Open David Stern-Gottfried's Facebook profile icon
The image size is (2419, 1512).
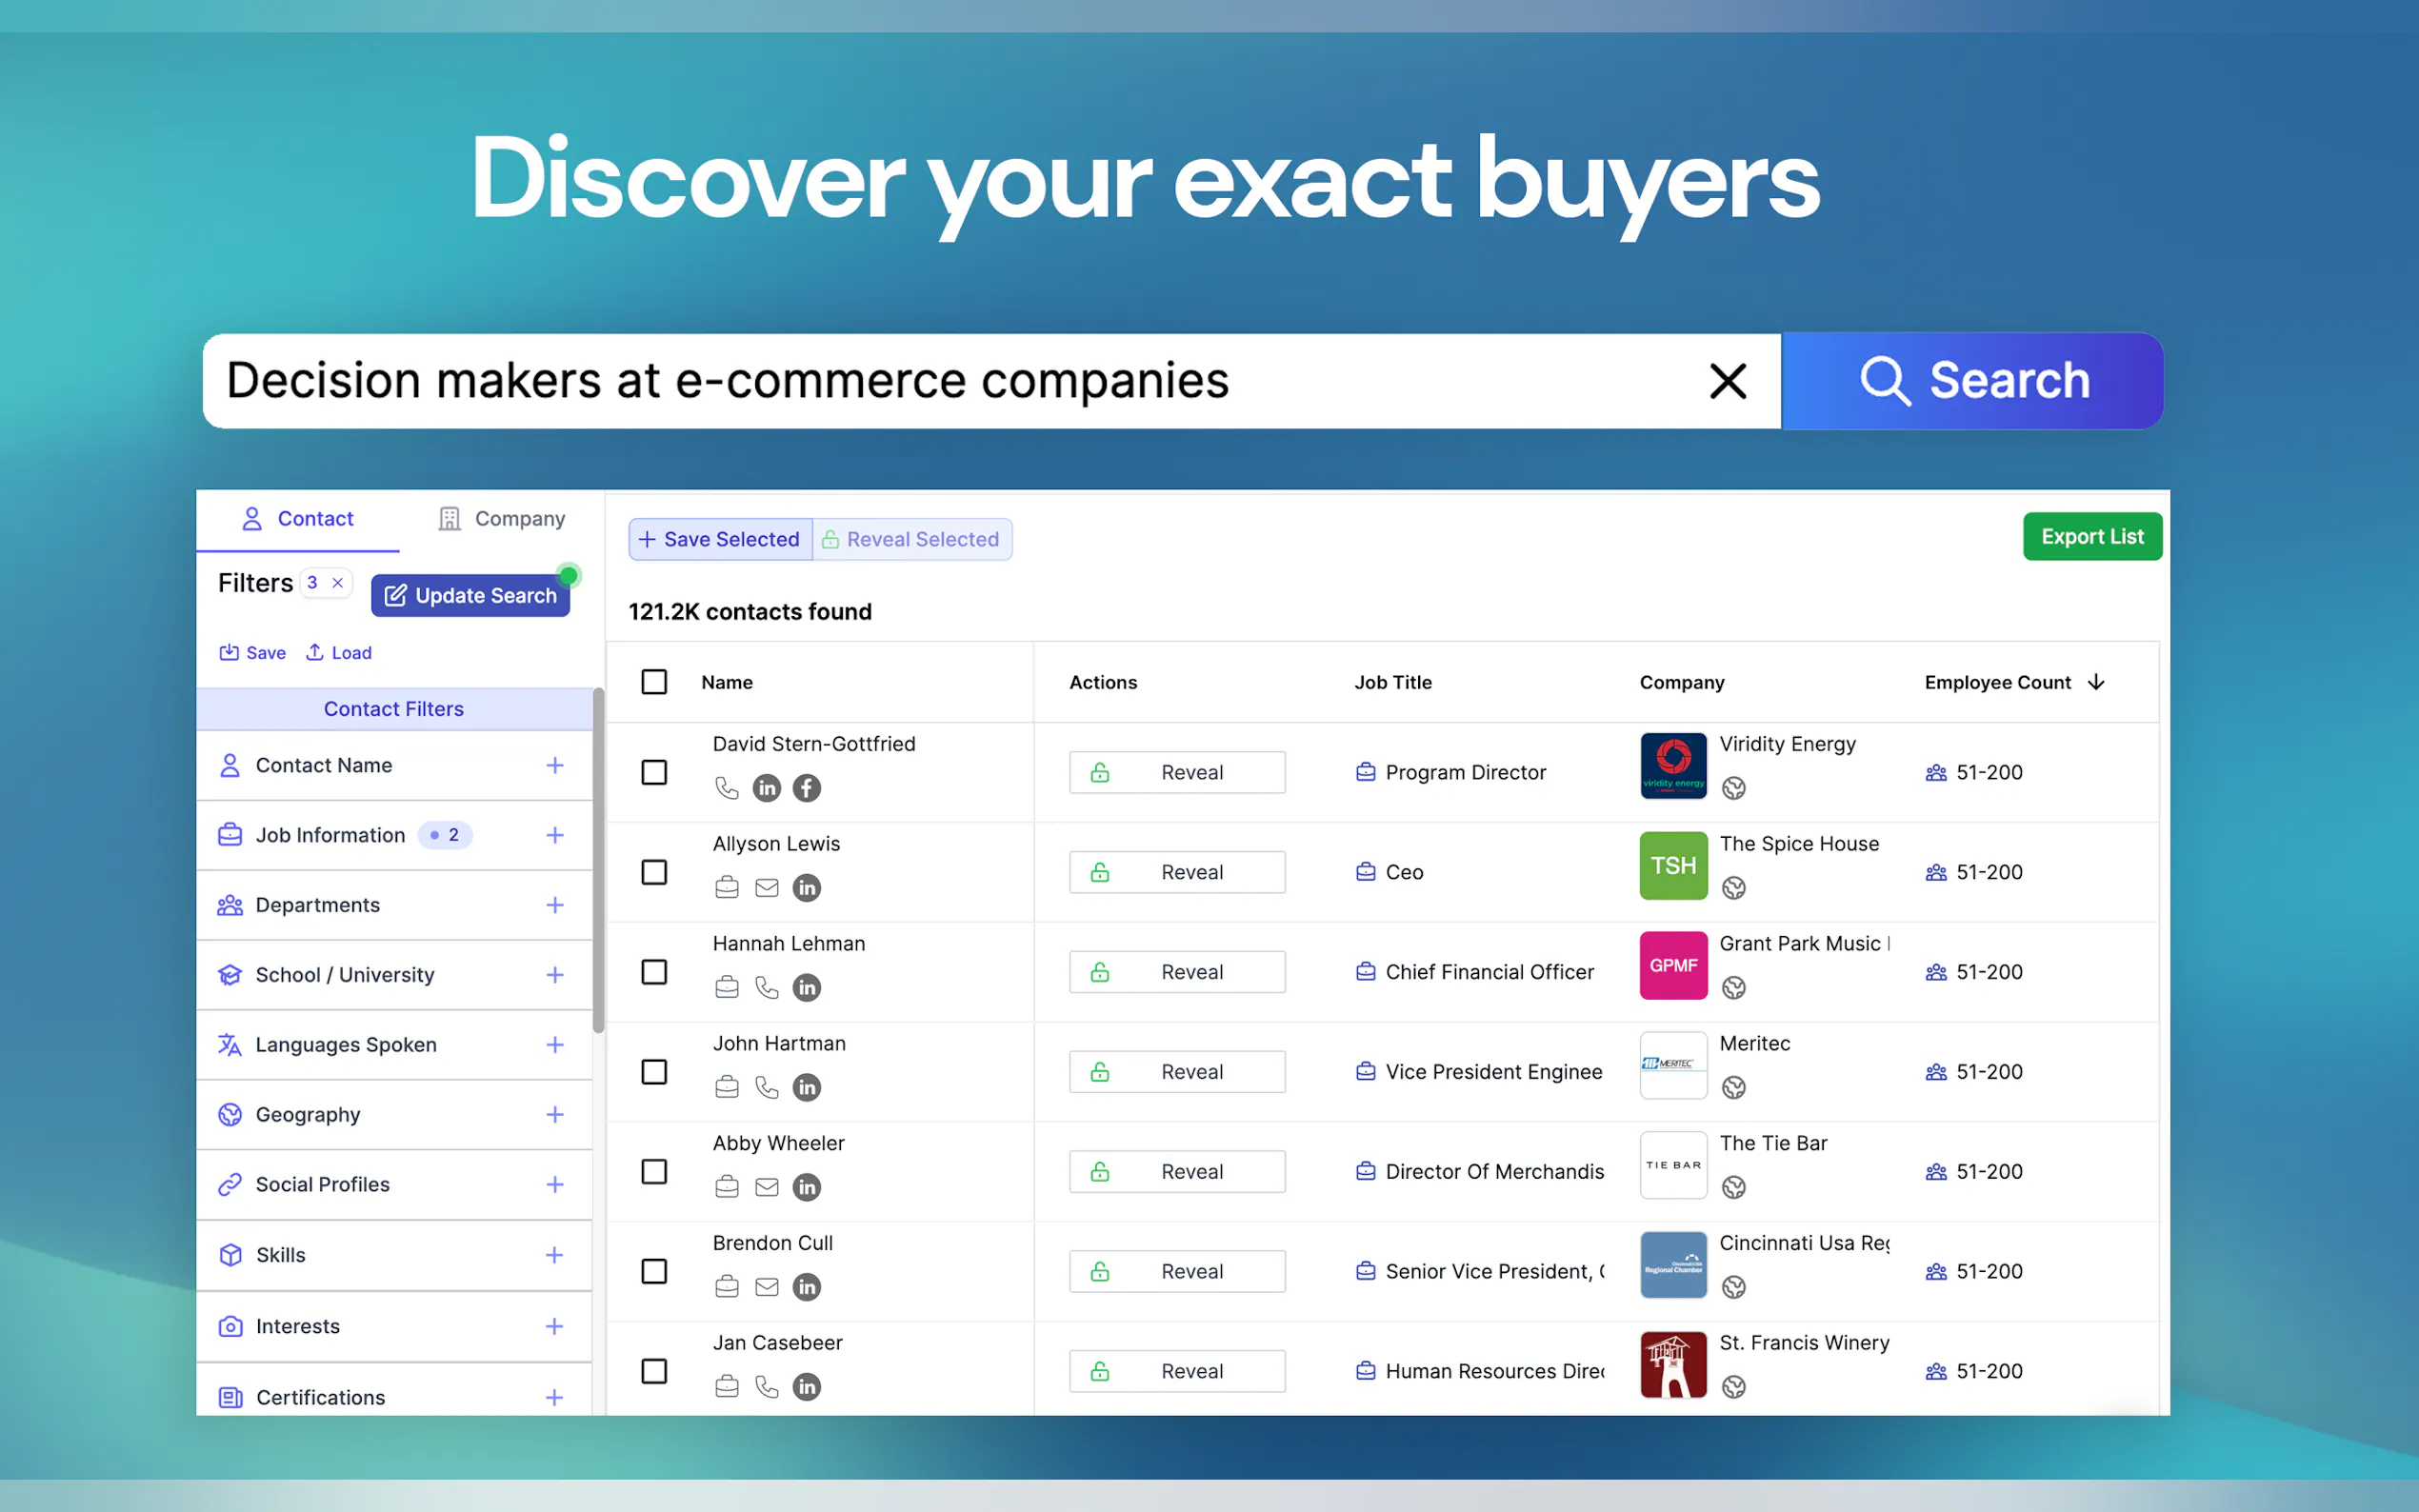tap(806, 788)
